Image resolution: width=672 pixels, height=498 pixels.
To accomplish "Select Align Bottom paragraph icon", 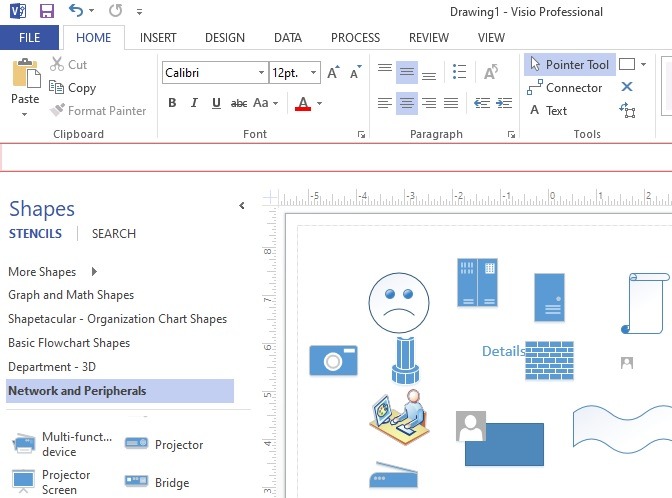I will (429, 75).
